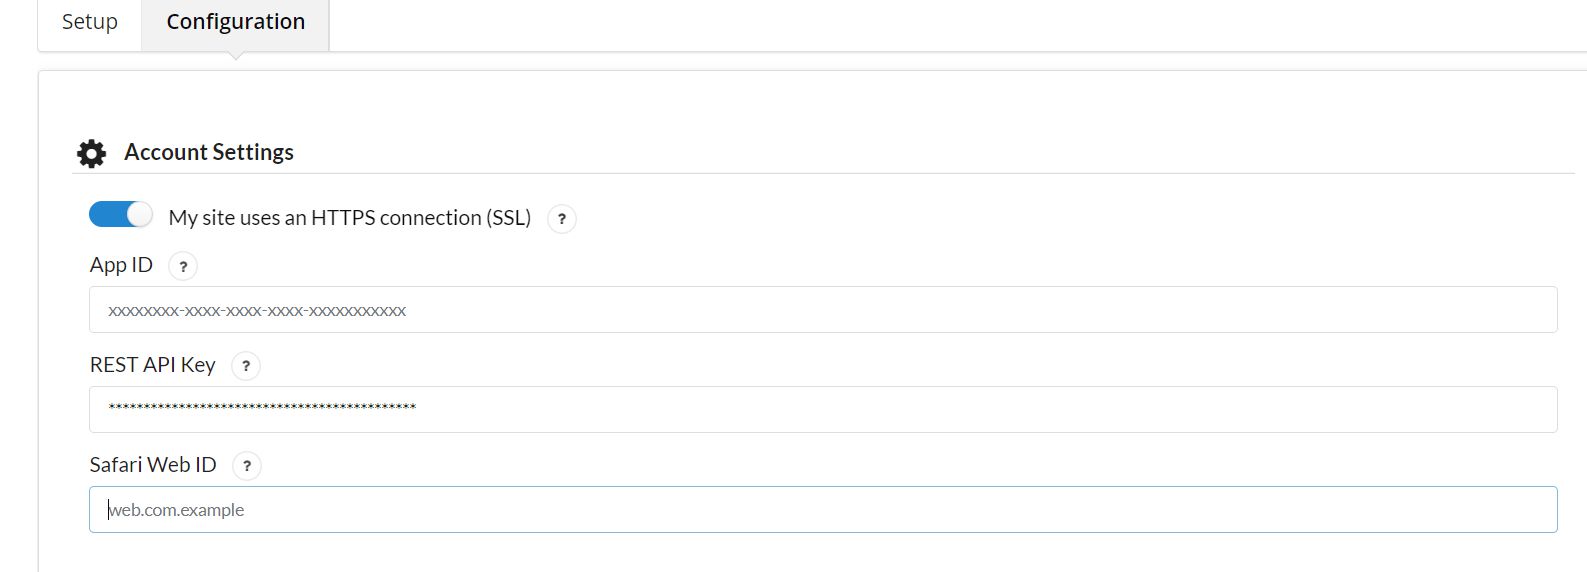
Task: Click the REST API Key label text
Action: pyautogui.click(x=153, y=365)
